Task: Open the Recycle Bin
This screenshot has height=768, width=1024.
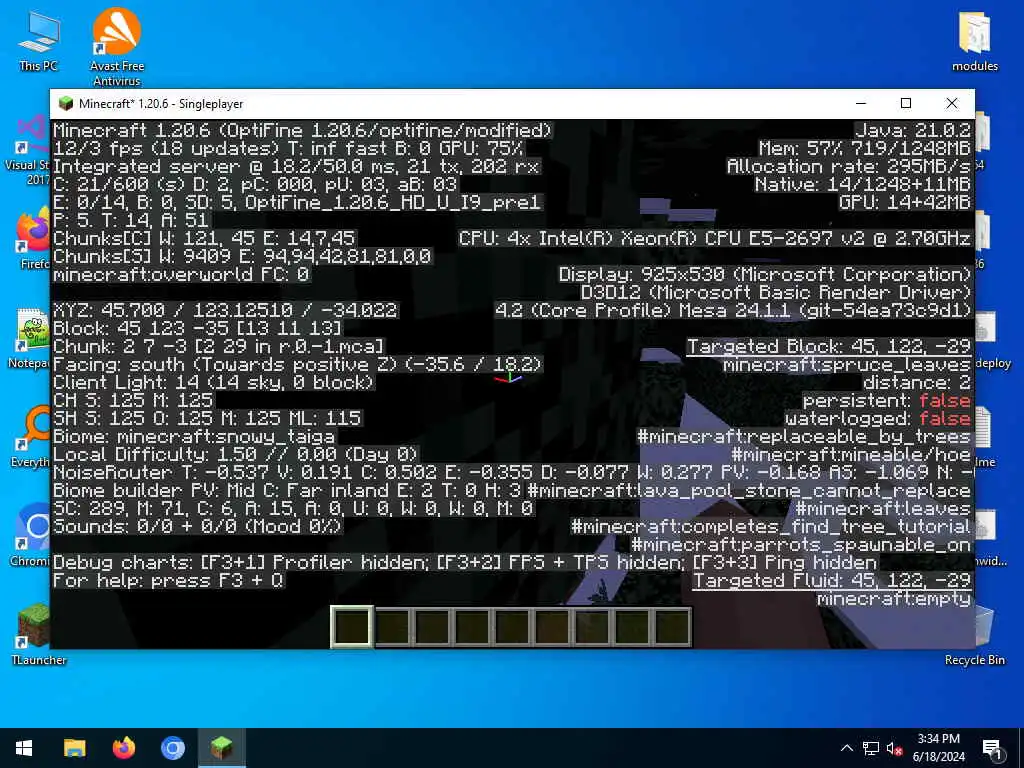Action: click(974, 633)
